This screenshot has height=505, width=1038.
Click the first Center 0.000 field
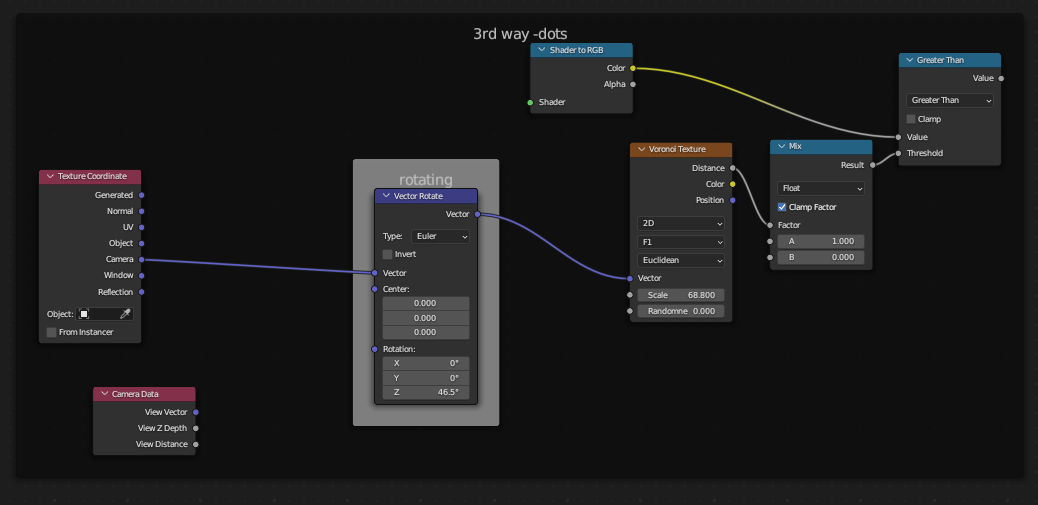coord(426,303)
